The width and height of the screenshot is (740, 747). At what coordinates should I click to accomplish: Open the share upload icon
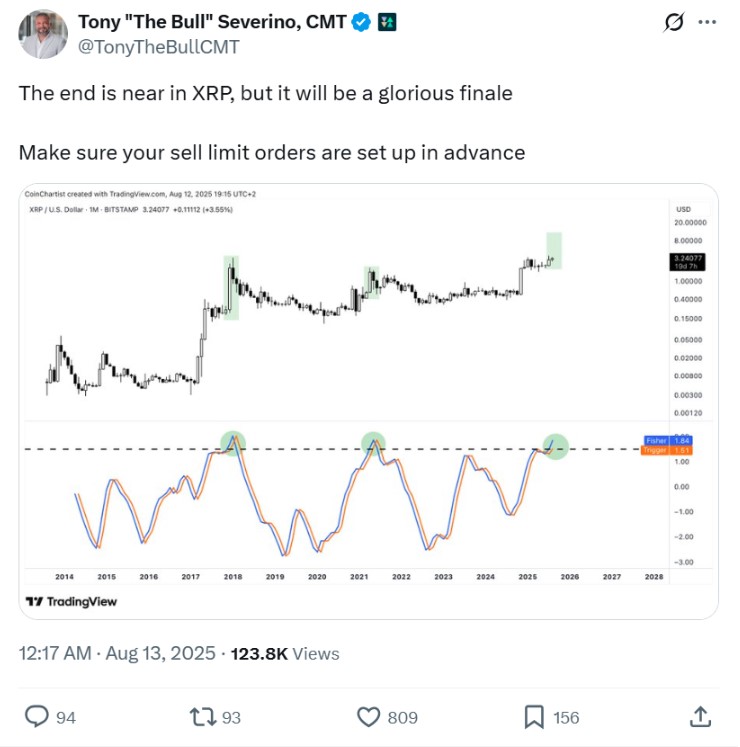[x=700, y=717]
